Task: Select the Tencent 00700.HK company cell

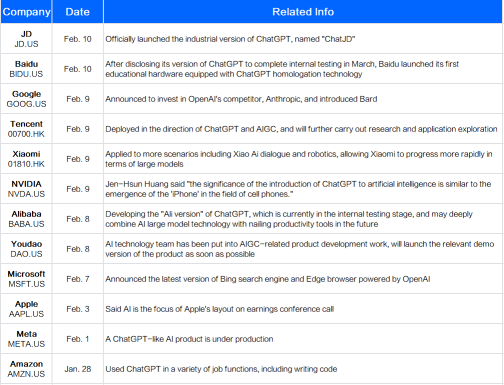Action: pos(26,129)
